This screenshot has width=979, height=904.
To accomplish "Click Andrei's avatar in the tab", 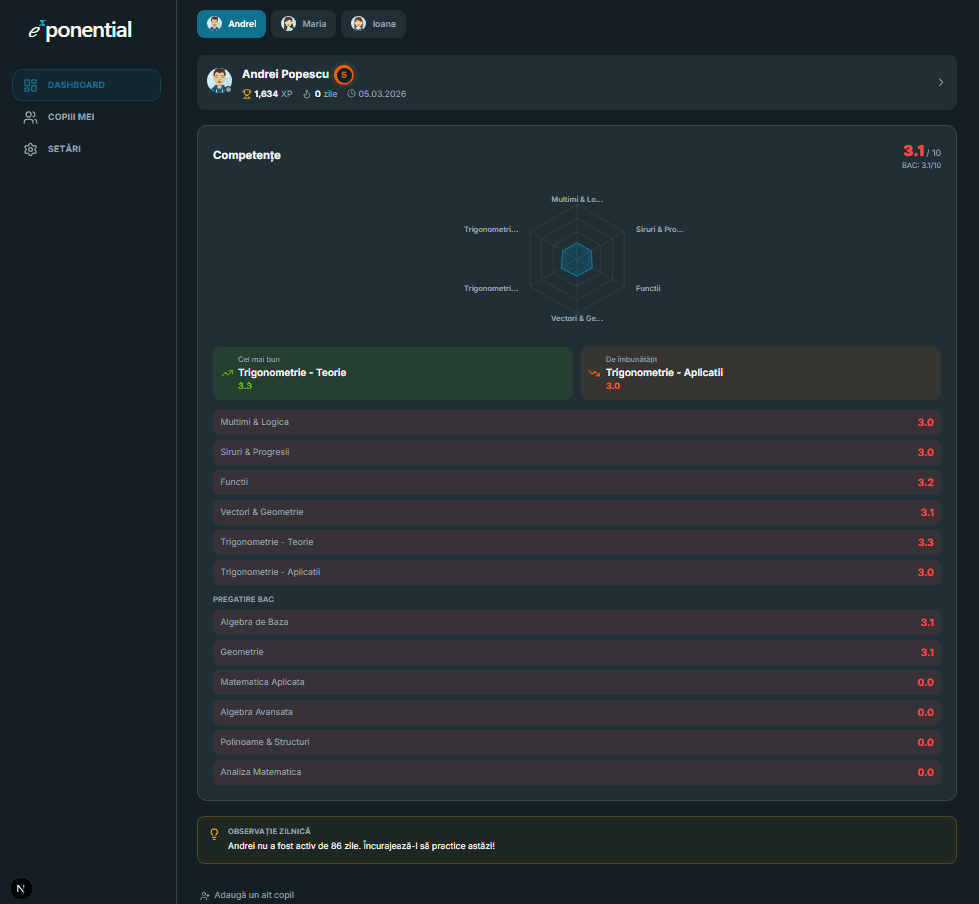I will coord(215,24).
